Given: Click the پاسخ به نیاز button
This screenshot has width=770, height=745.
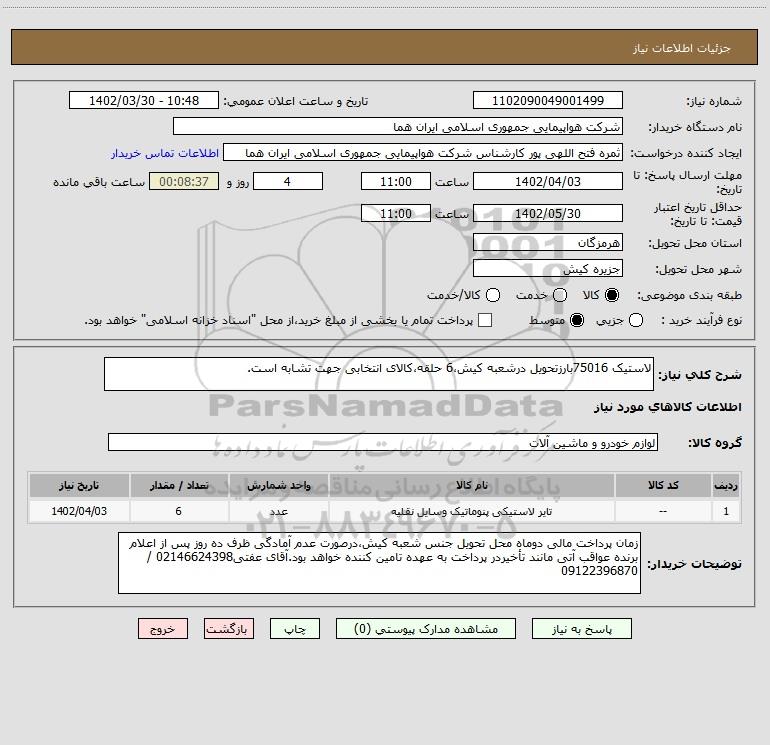Looking at the screenshot, I should (582, 629).
